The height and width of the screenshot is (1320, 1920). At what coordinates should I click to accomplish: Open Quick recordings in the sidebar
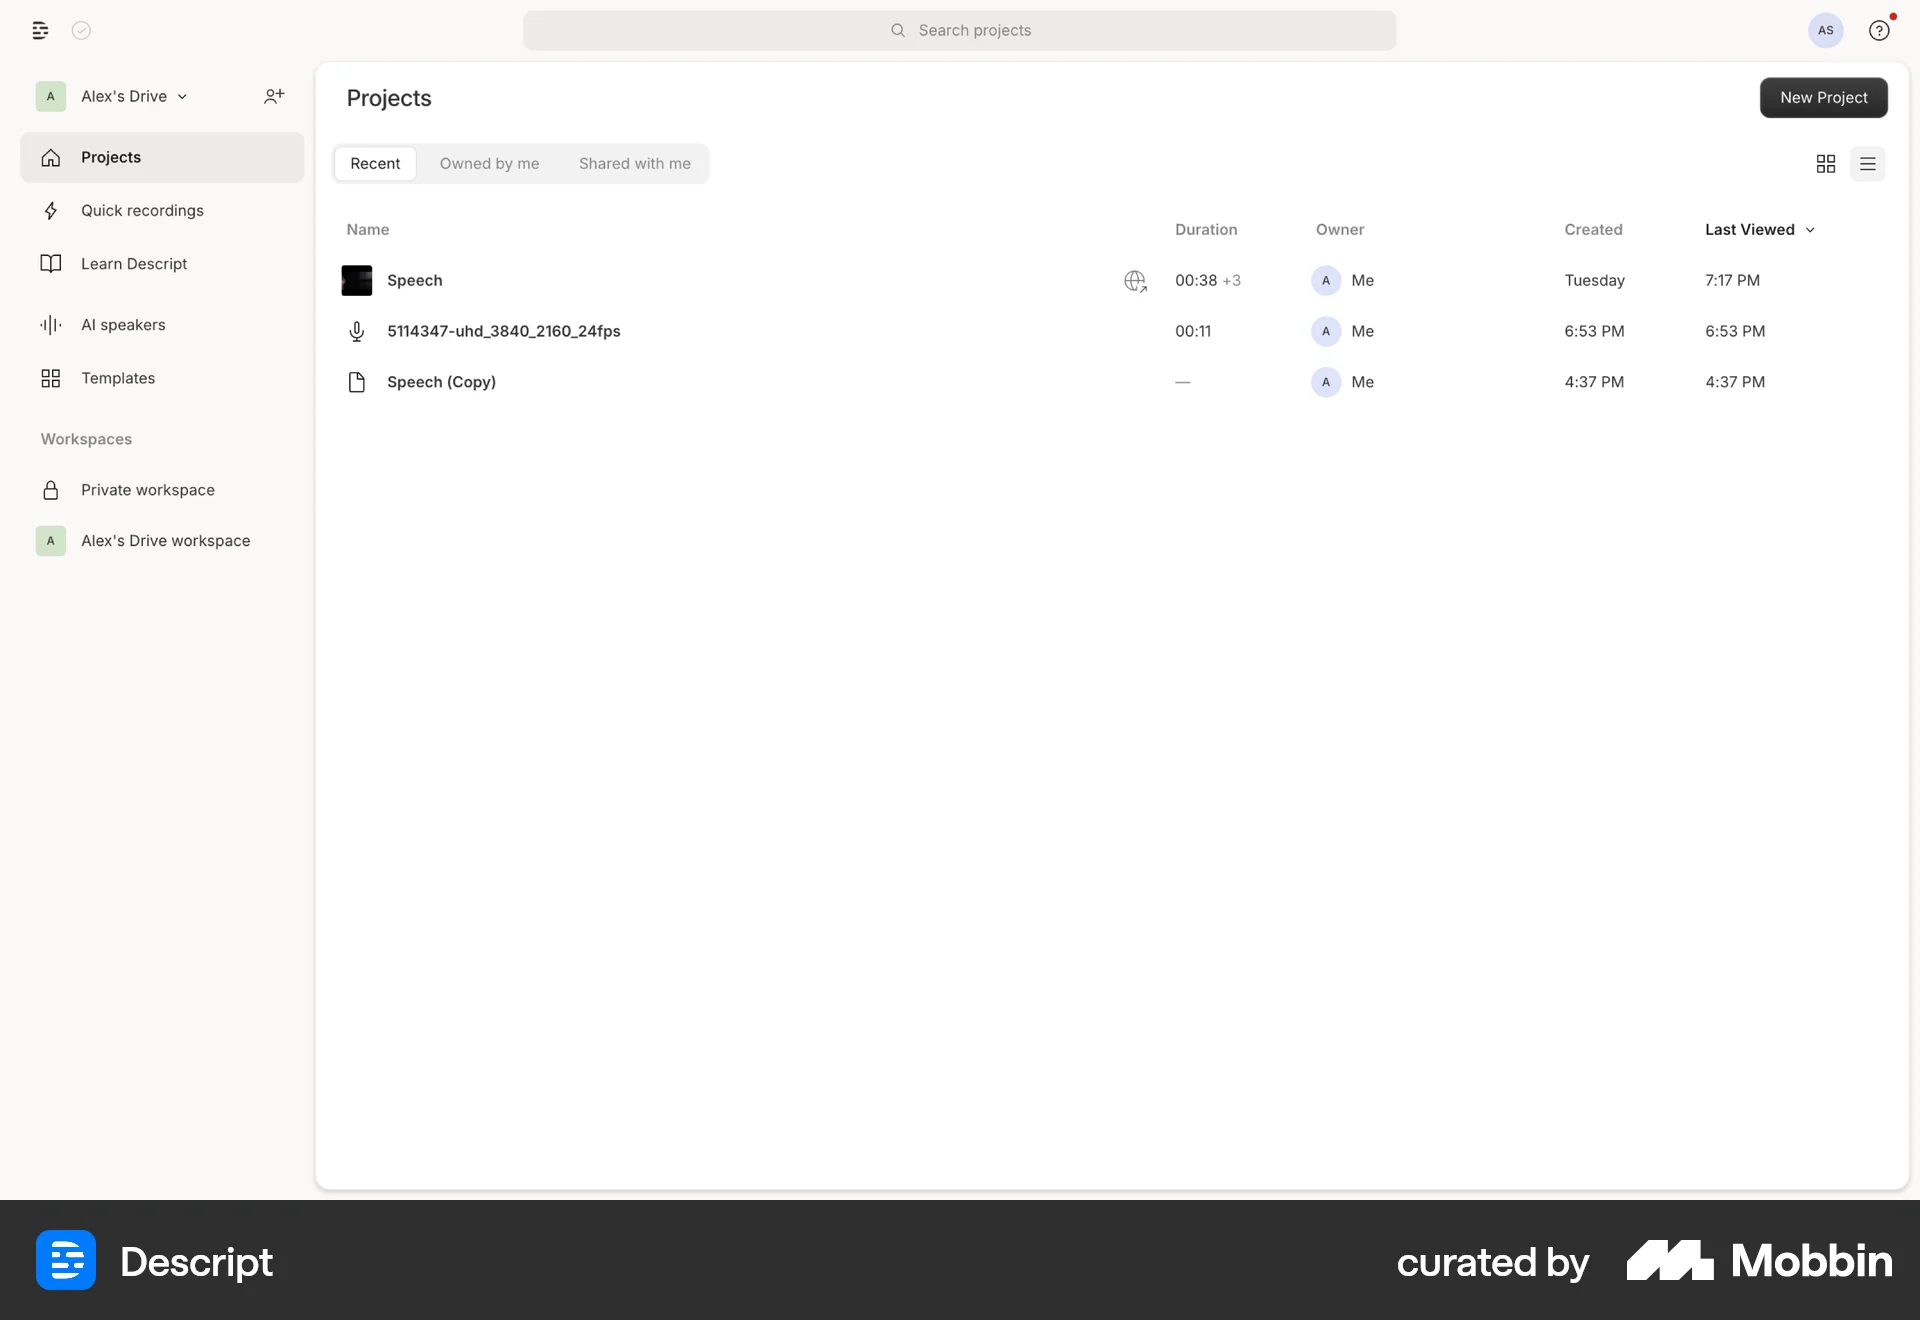141,210
